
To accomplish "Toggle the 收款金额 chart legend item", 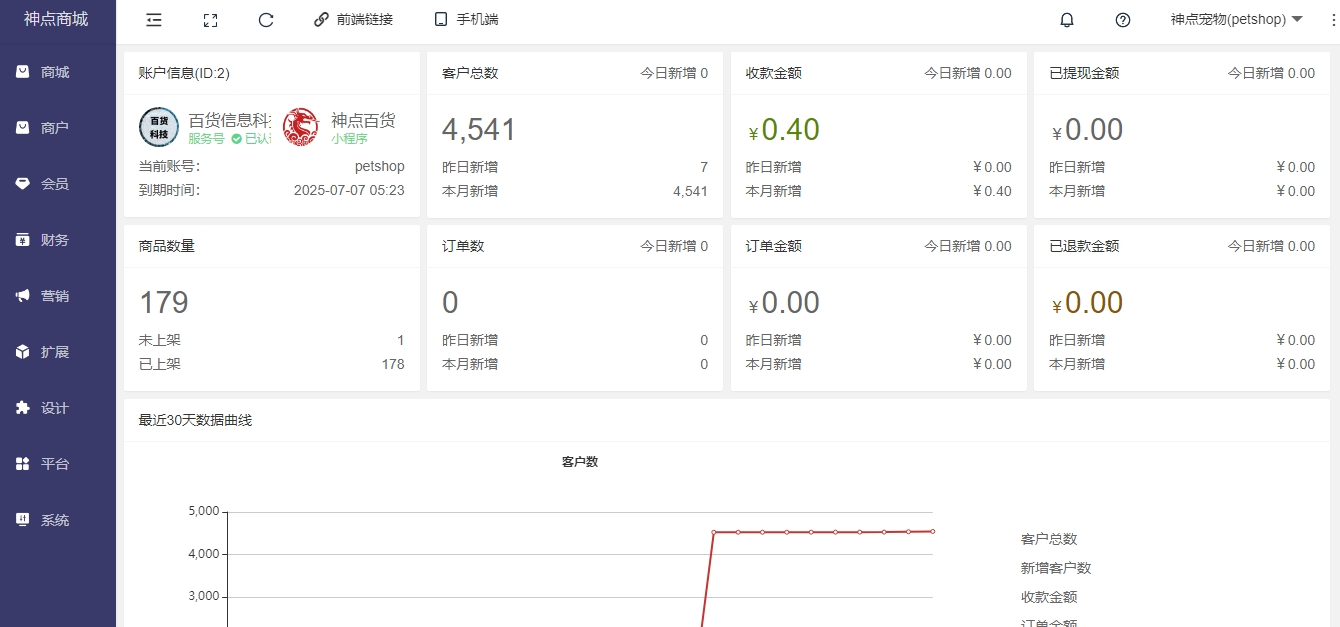I will (1049, 597).
